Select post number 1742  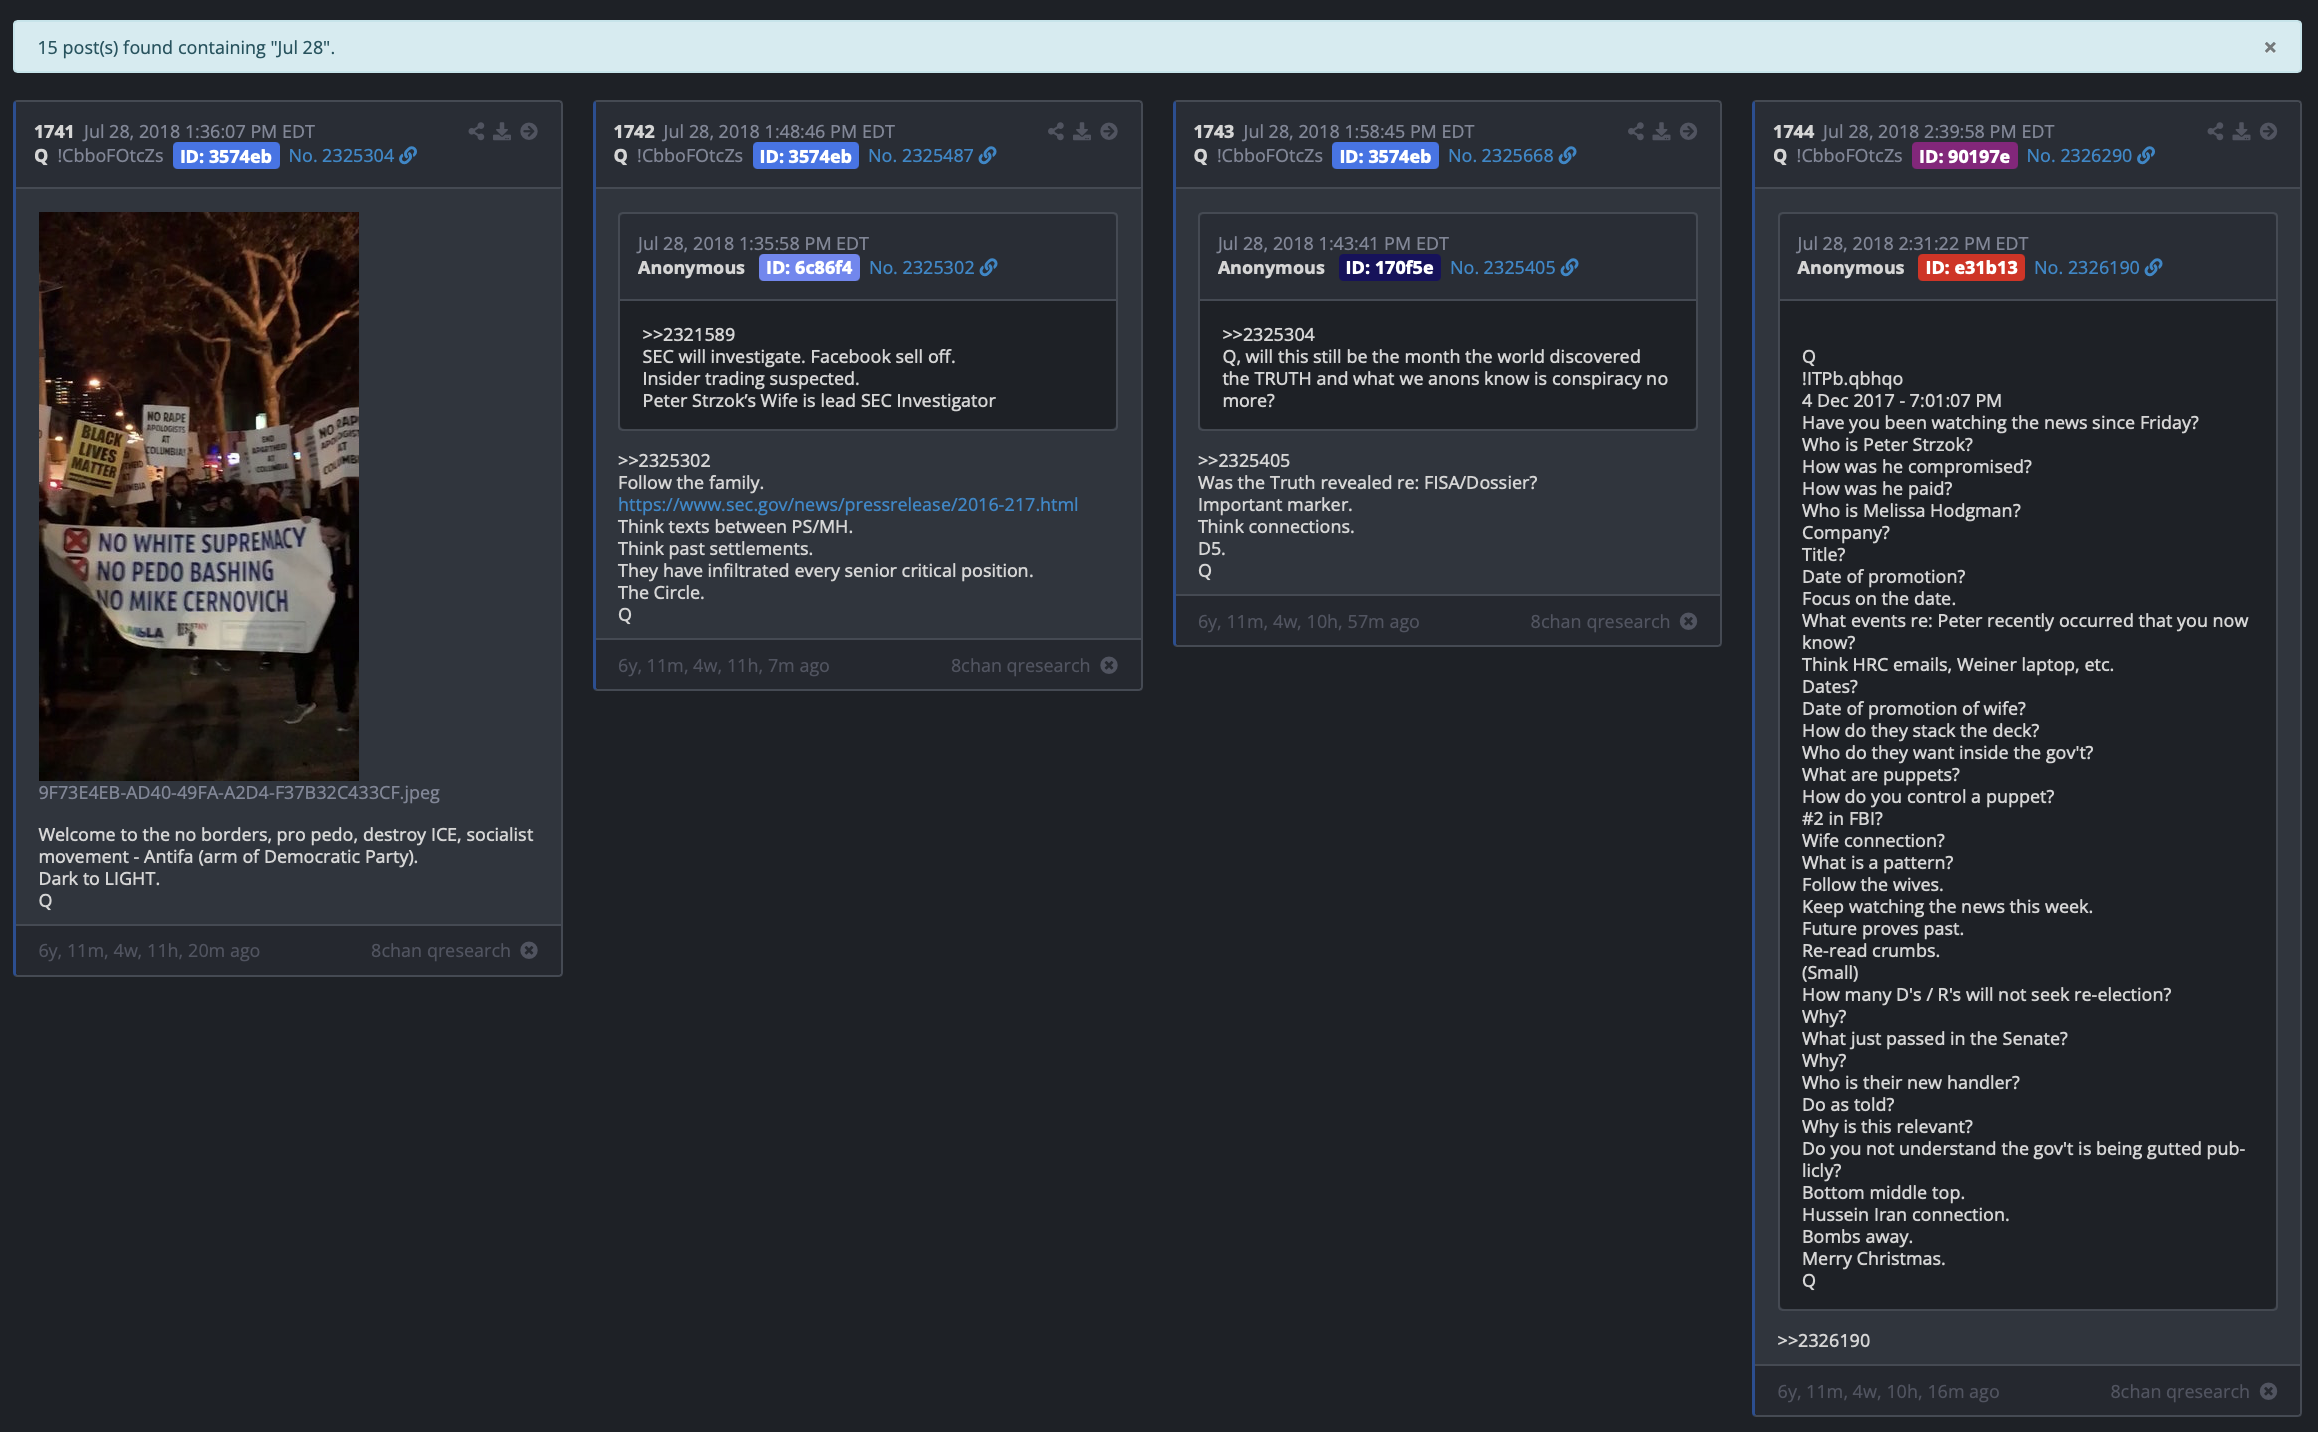(x=634, y=132)
